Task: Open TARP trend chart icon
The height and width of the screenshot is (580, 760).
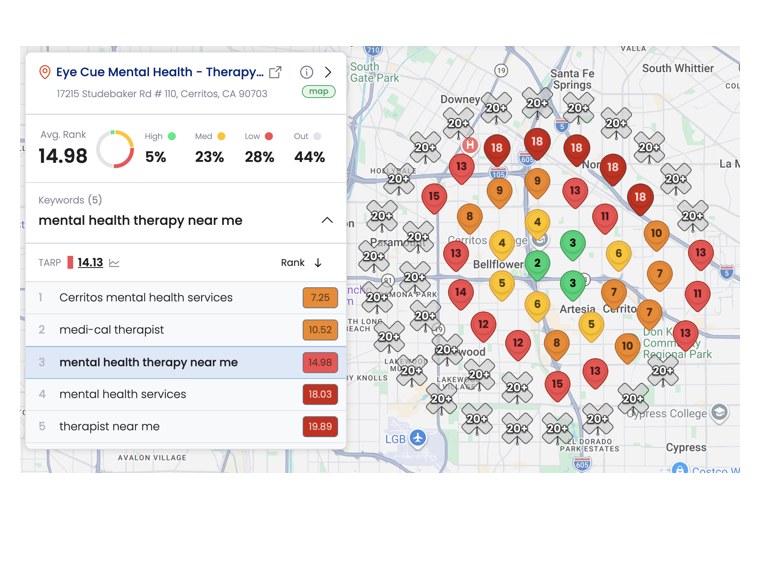Action: 114,263
